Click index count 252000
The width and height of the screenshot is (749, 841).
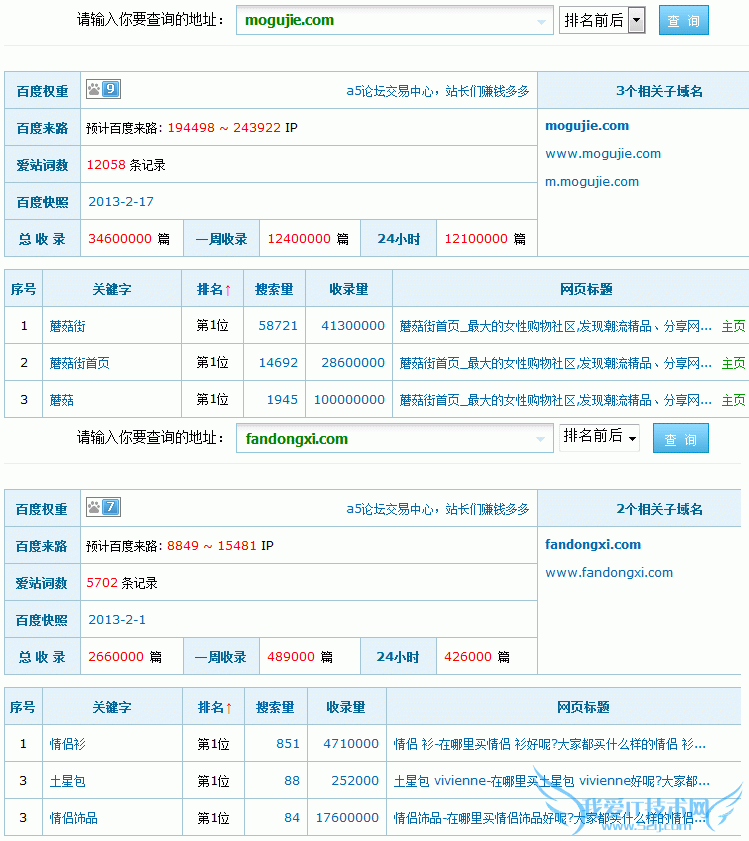point(355,781)
